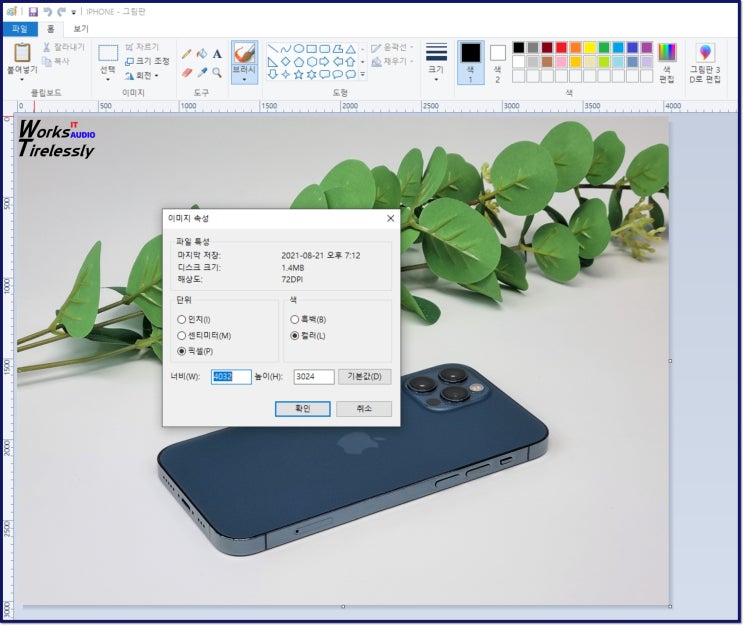
Task: Pick the right arrow shape
Action: pyautogui.click(x=325, y=62)
